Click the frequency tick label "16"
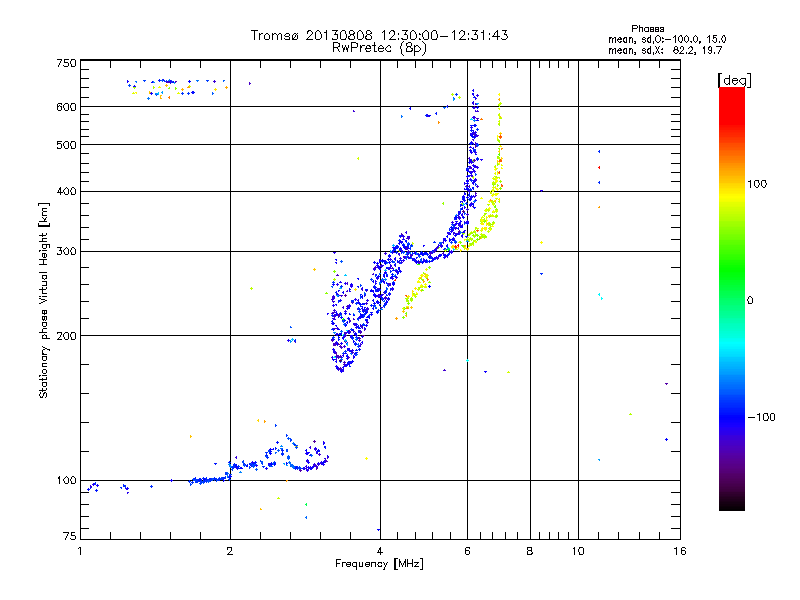Viewport: 800px width, 600px height. (680, 551)
